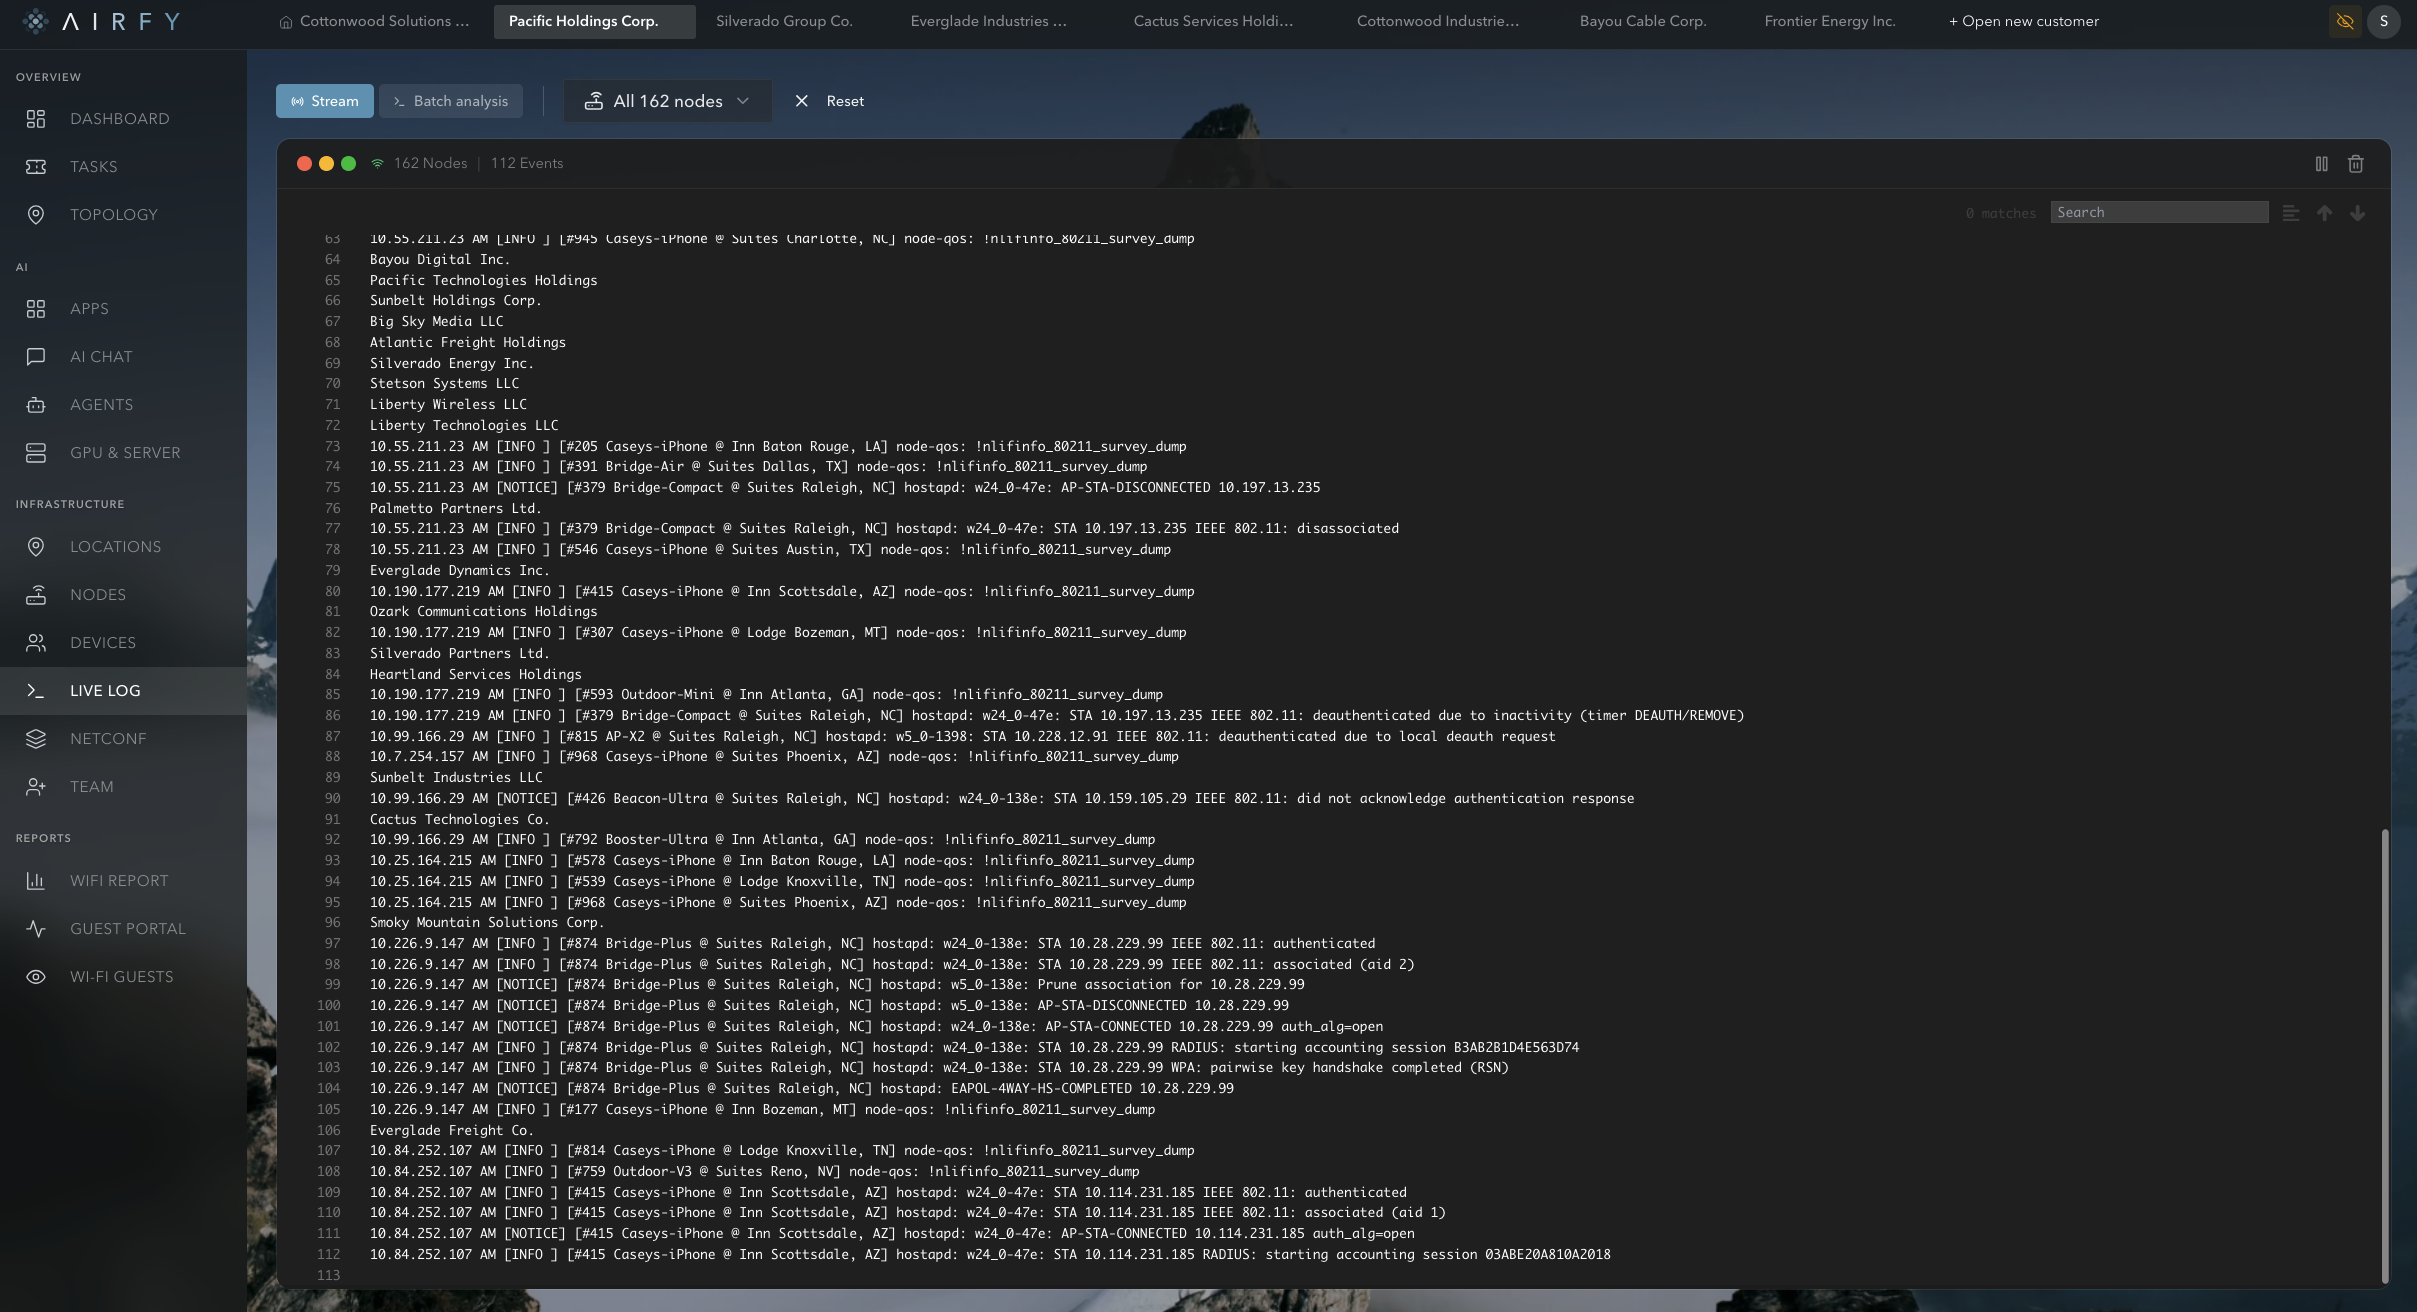Click log line Smoky Mountain Solutions Corp.
The height and width of the screenshot is (1312, 2417).
pyautogui.click(x=487, y=922)
